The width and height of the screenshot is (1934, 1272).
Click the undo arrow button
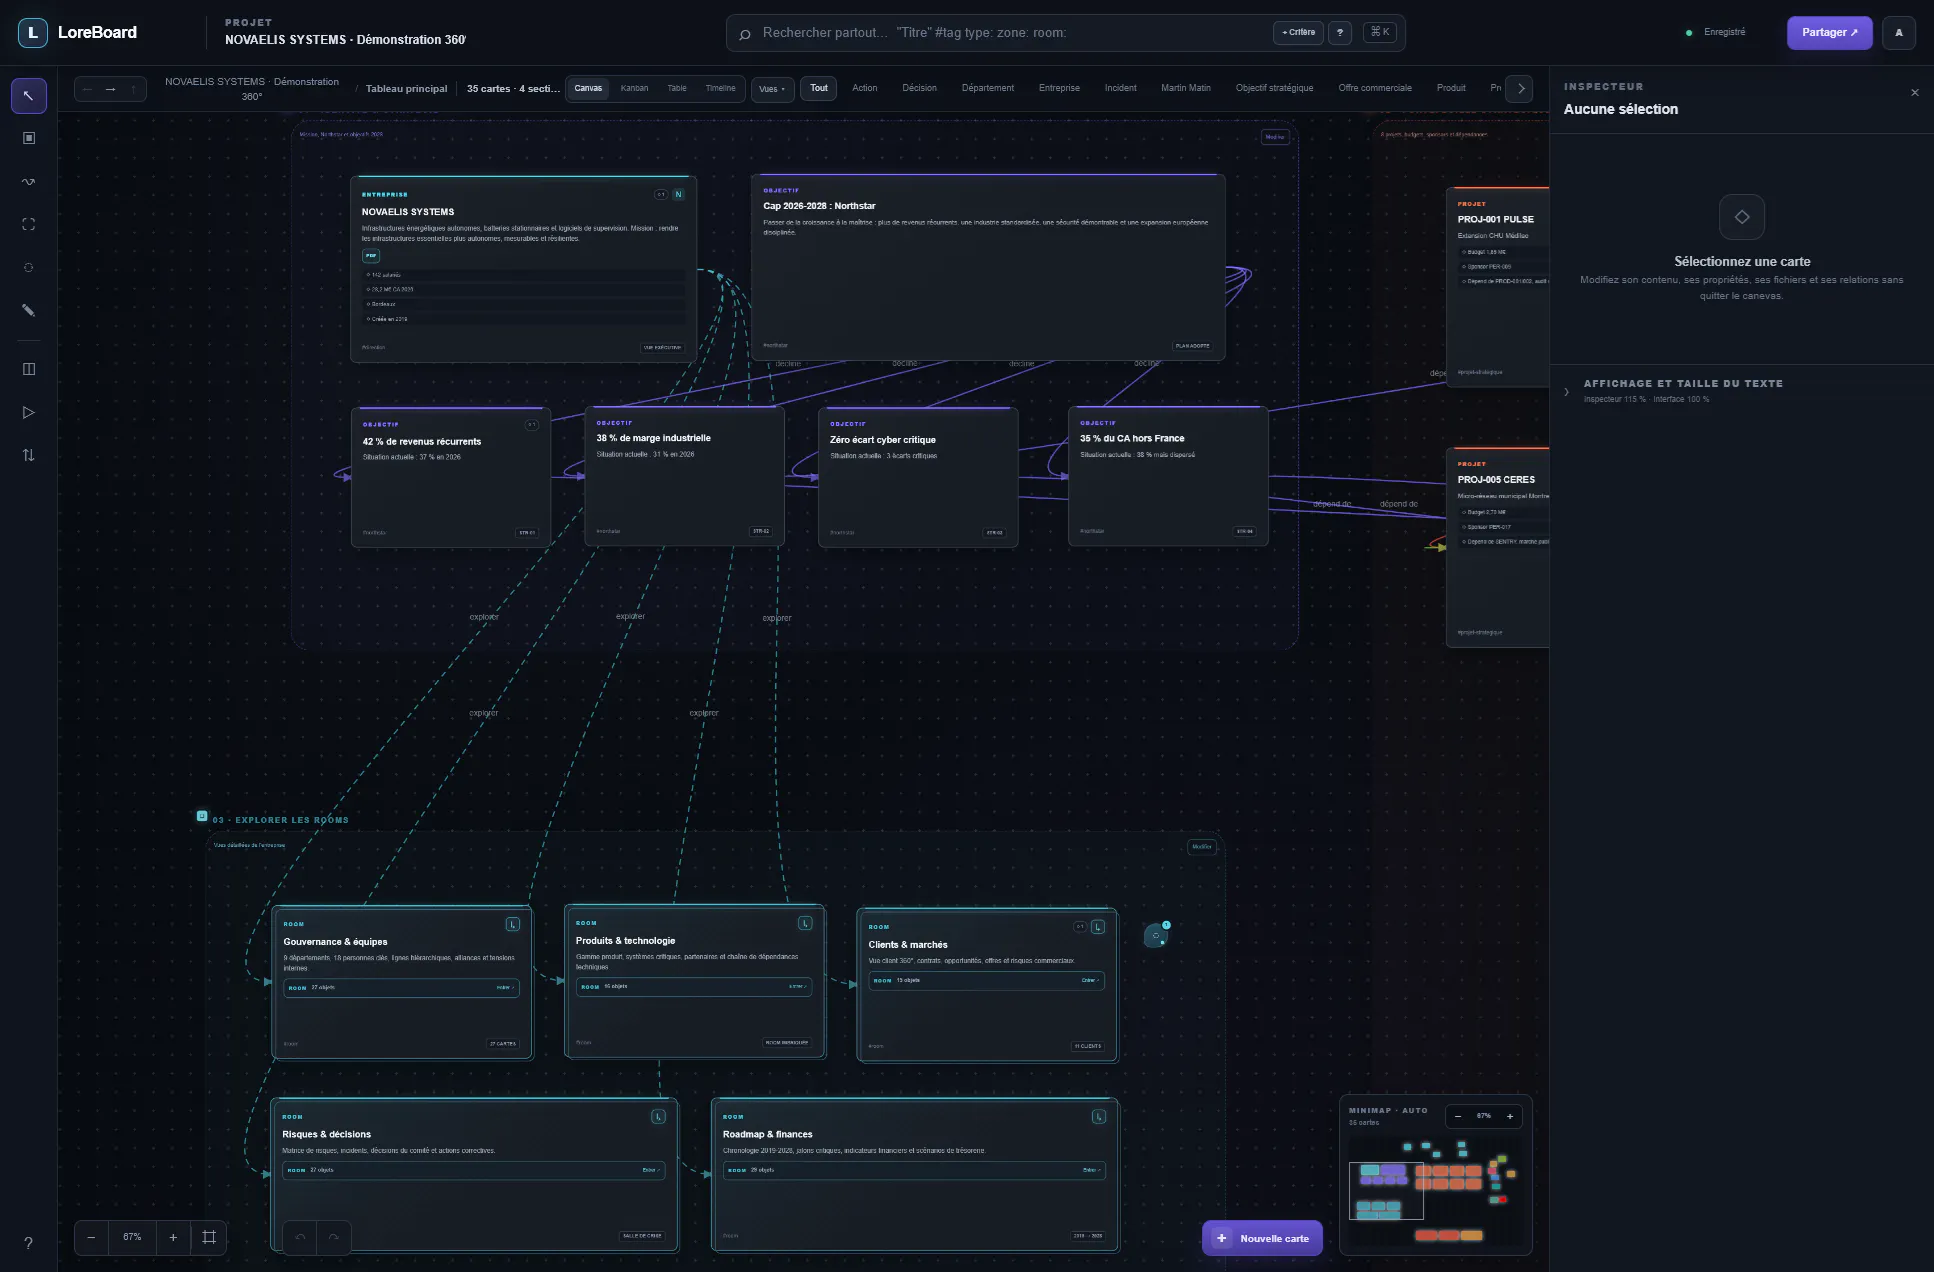pos(300,1237)
